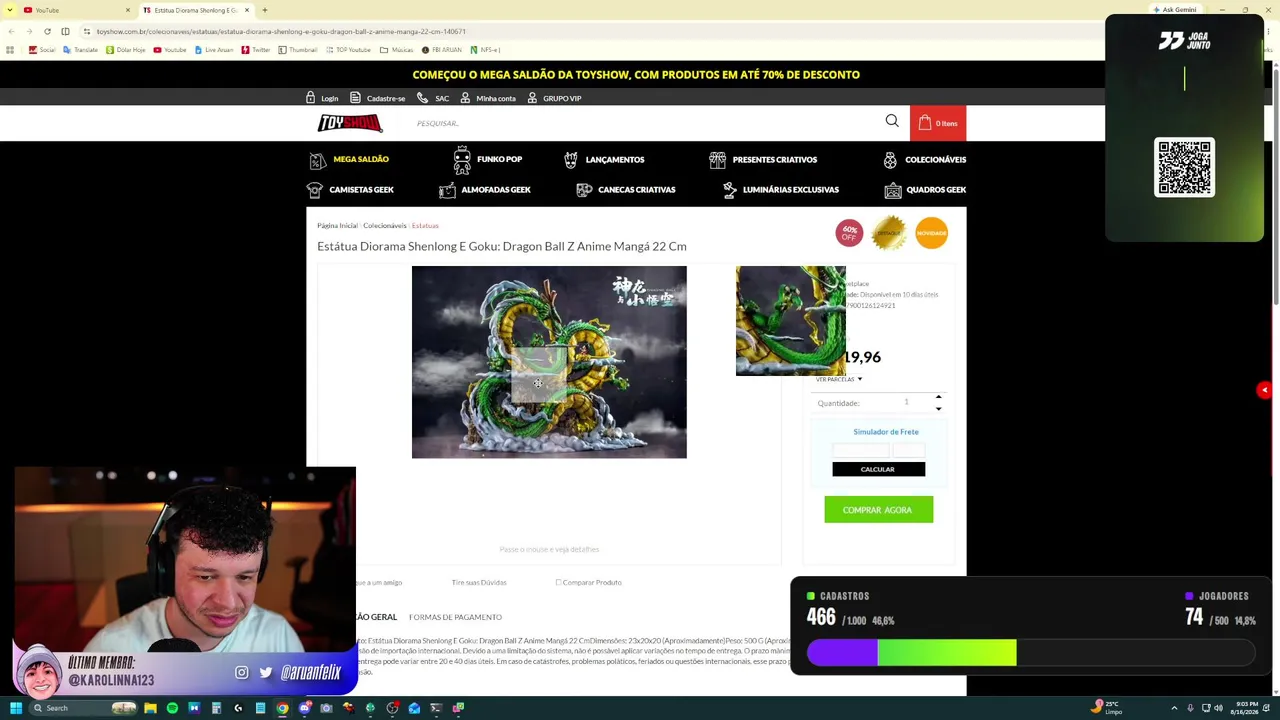1280x720 pixels.
Task: Click the Canecas Criativas mug icon
Action: coord(584,190)
